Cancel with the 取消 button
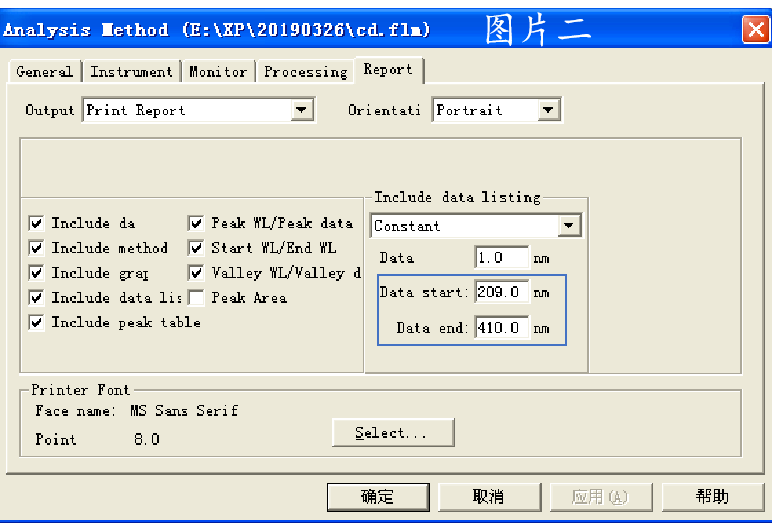Screen dimensions: 773x524 [489, 497]
